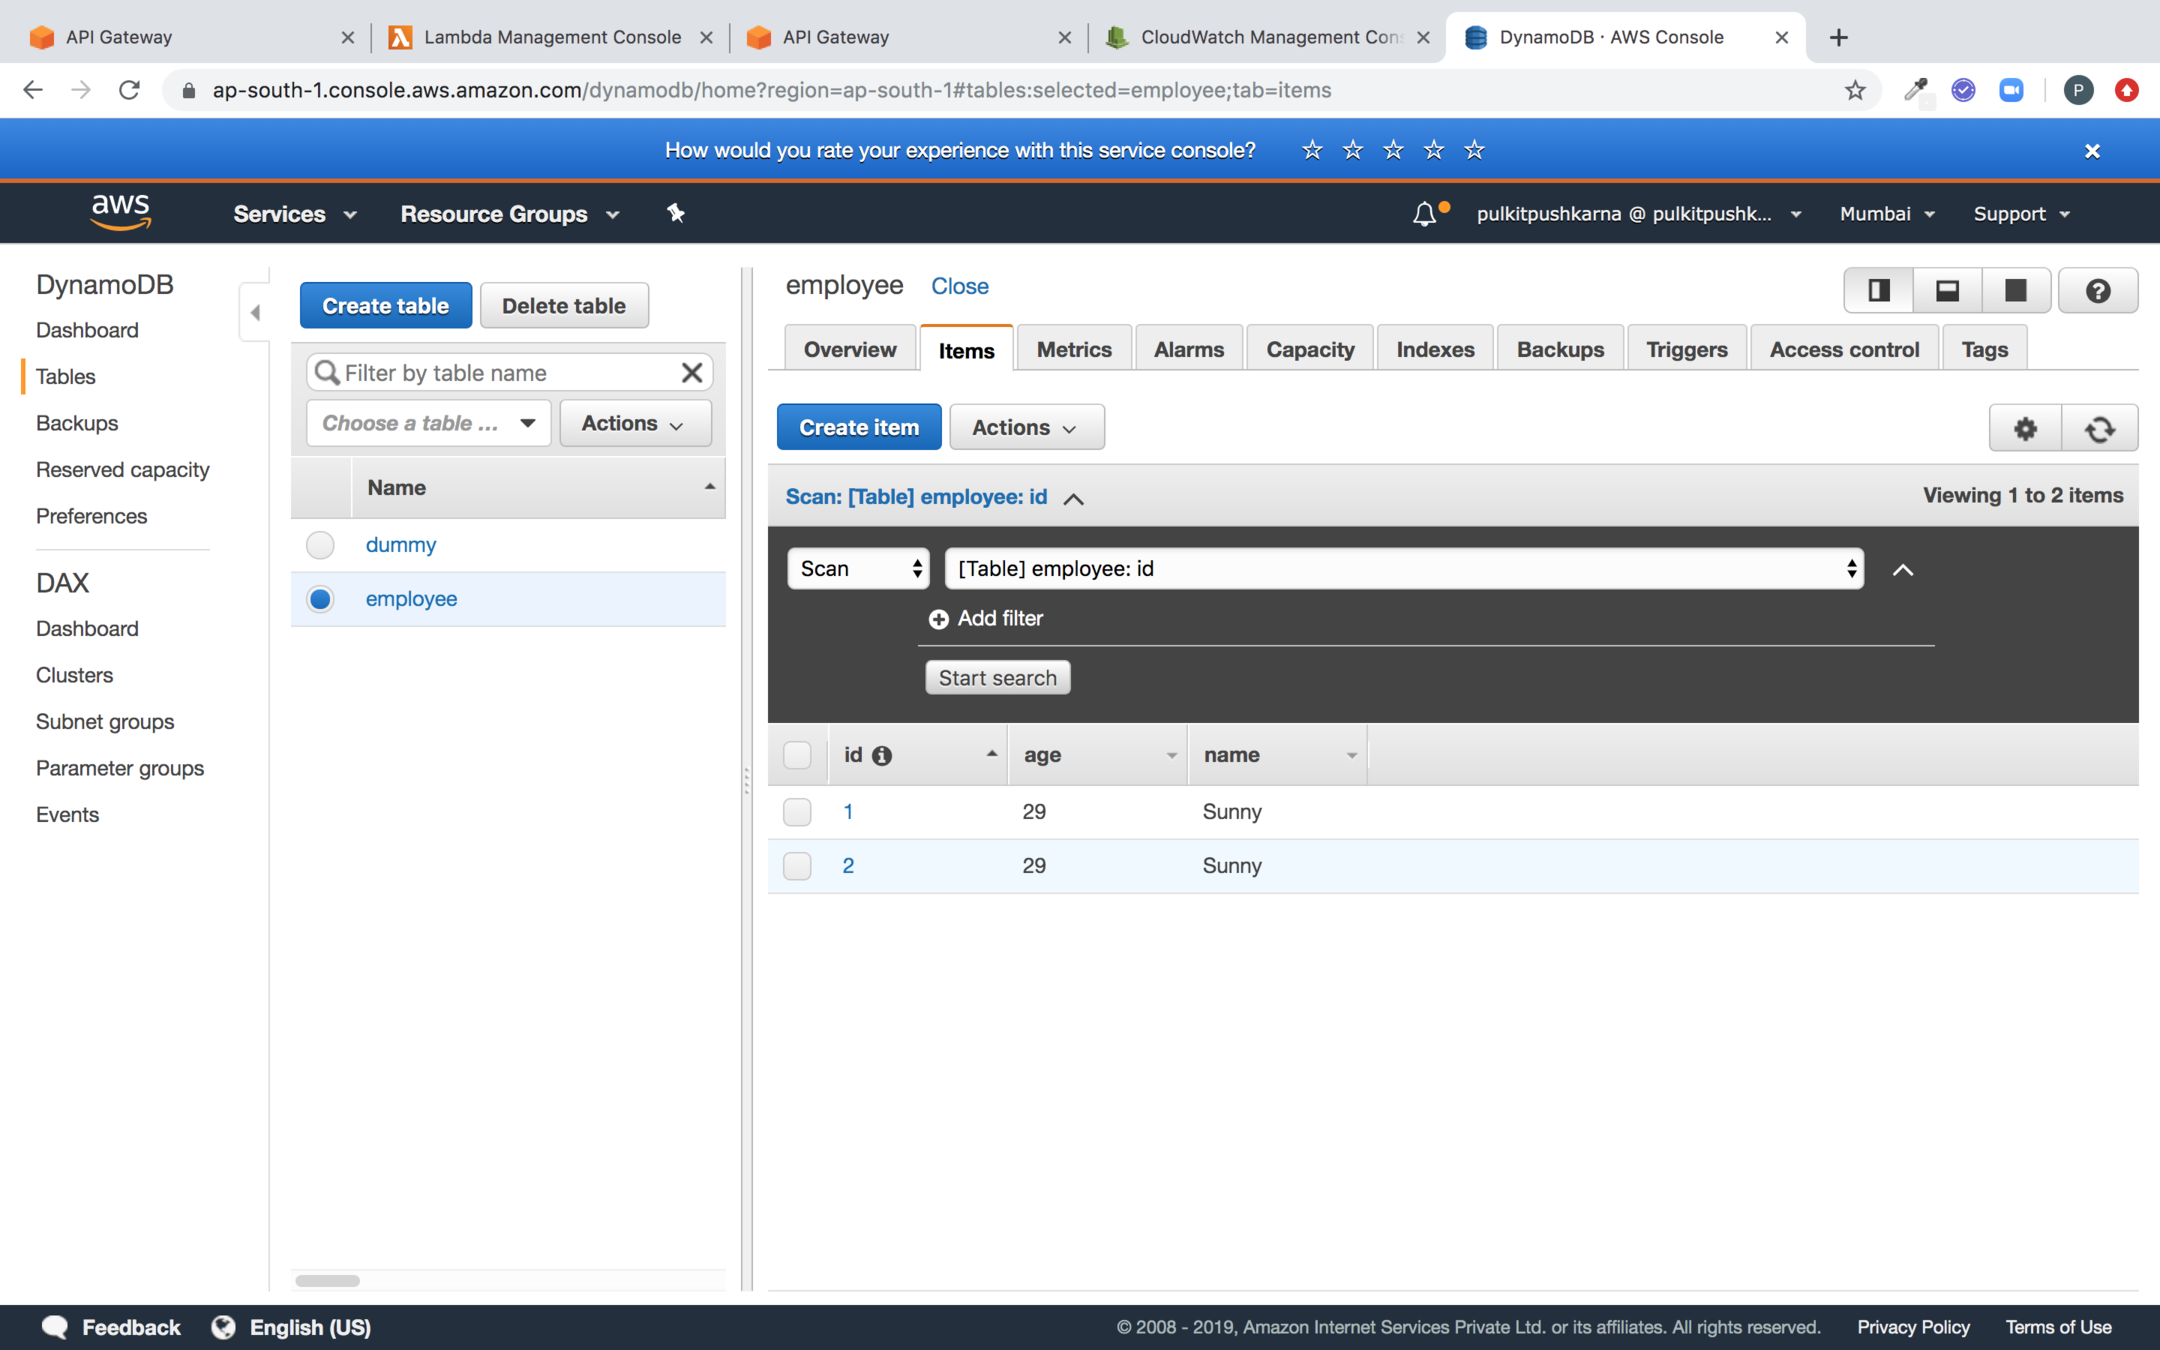Viewport: 2160px width, 1350px height.
Task: Click the Create item button
Action: click(x=858, y=428)
